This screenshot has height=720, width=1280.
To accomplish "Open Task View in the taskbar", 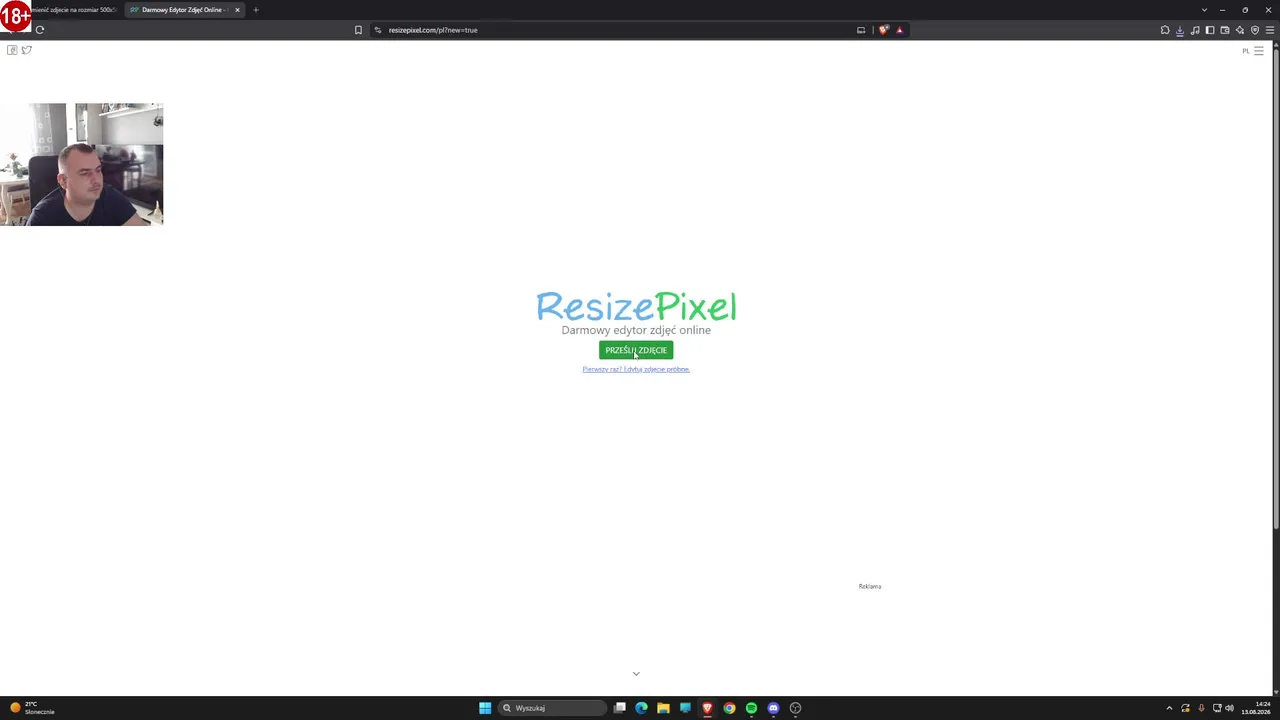I will 620,708.
